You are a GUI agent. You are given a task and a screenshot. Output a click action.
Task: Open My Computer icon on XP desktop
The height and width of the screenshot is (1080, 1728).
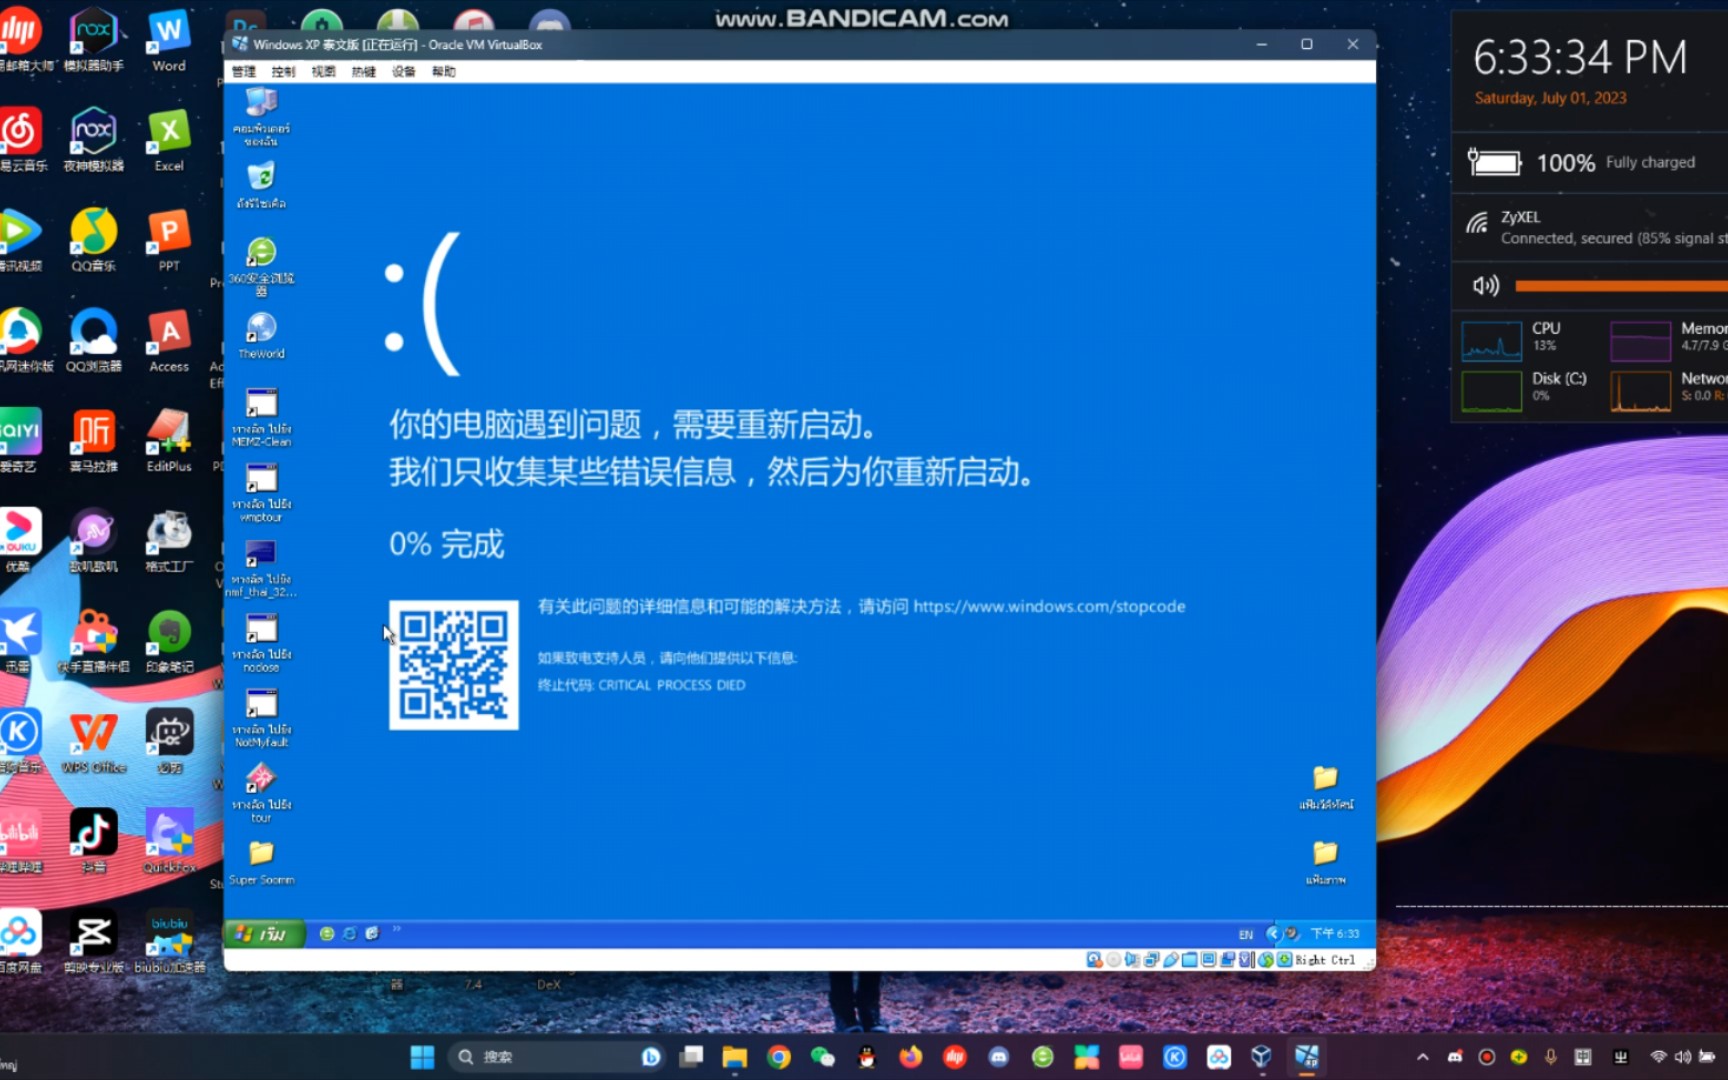[x=261, y=117]
